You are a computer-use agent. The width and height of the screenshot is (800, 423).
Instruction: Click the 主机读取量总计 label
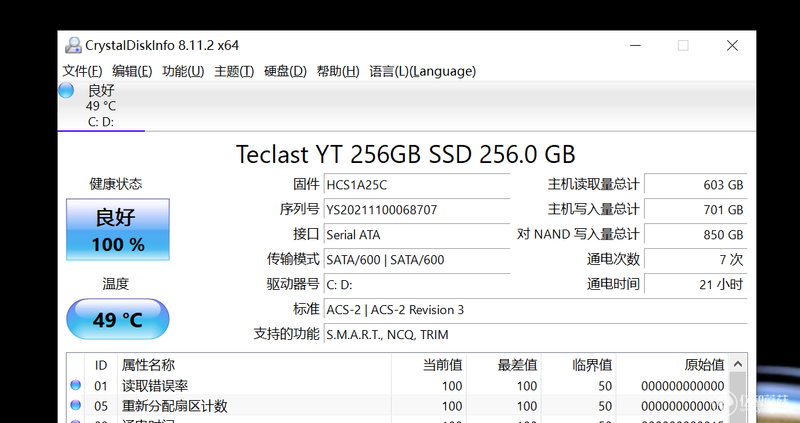click(x=593, y=184)
